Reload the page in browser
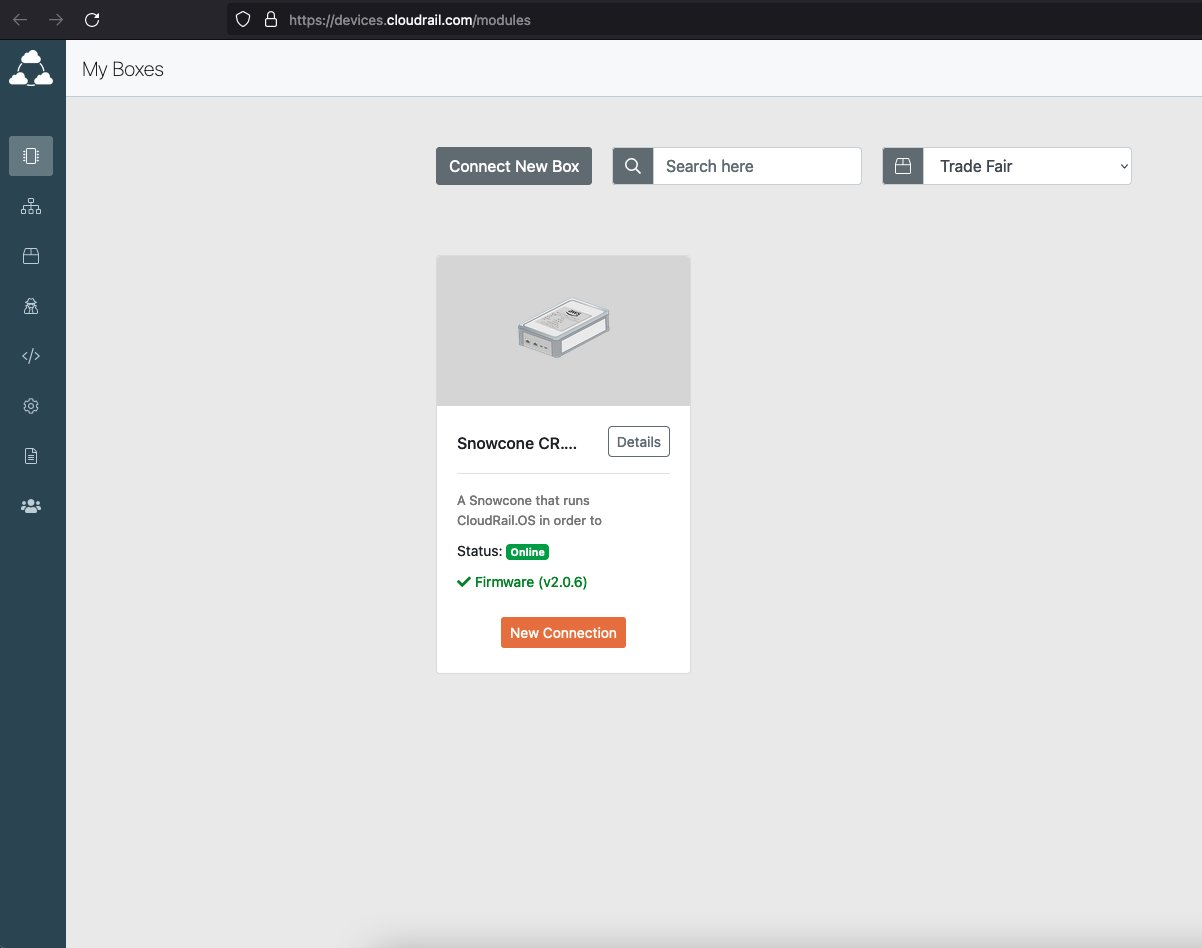 coord(92,19)
